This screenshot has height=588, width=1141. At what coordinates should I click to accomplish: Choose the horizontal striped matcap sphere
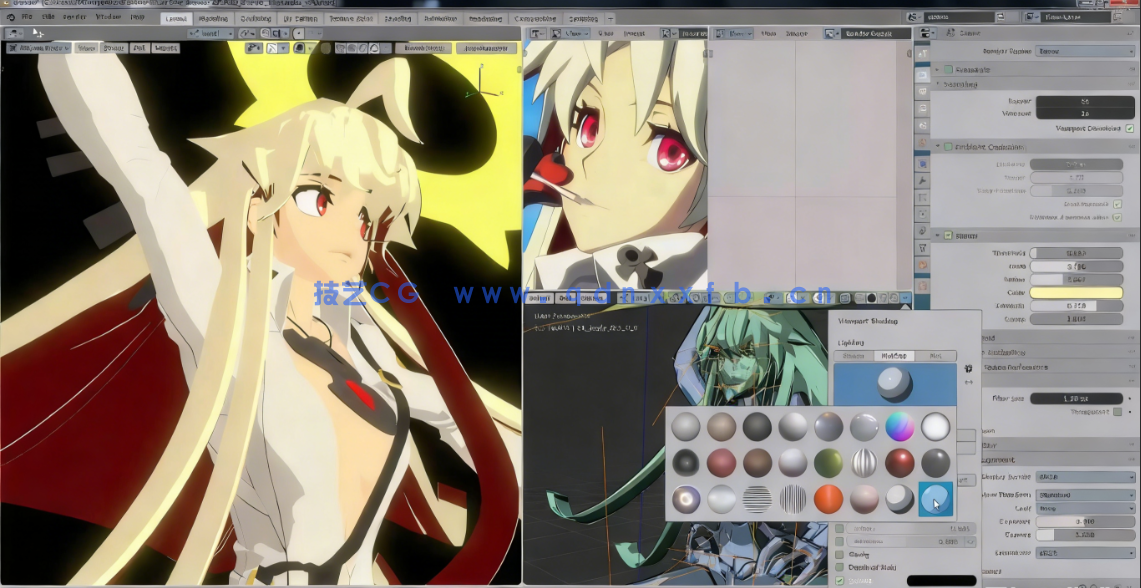[757, 498]
